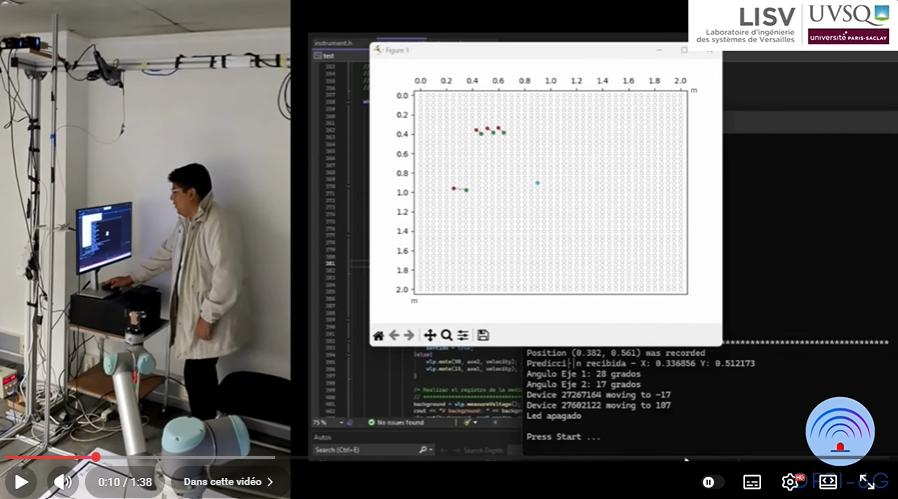
Task: Play the video
Action: [x=20, y=482]
